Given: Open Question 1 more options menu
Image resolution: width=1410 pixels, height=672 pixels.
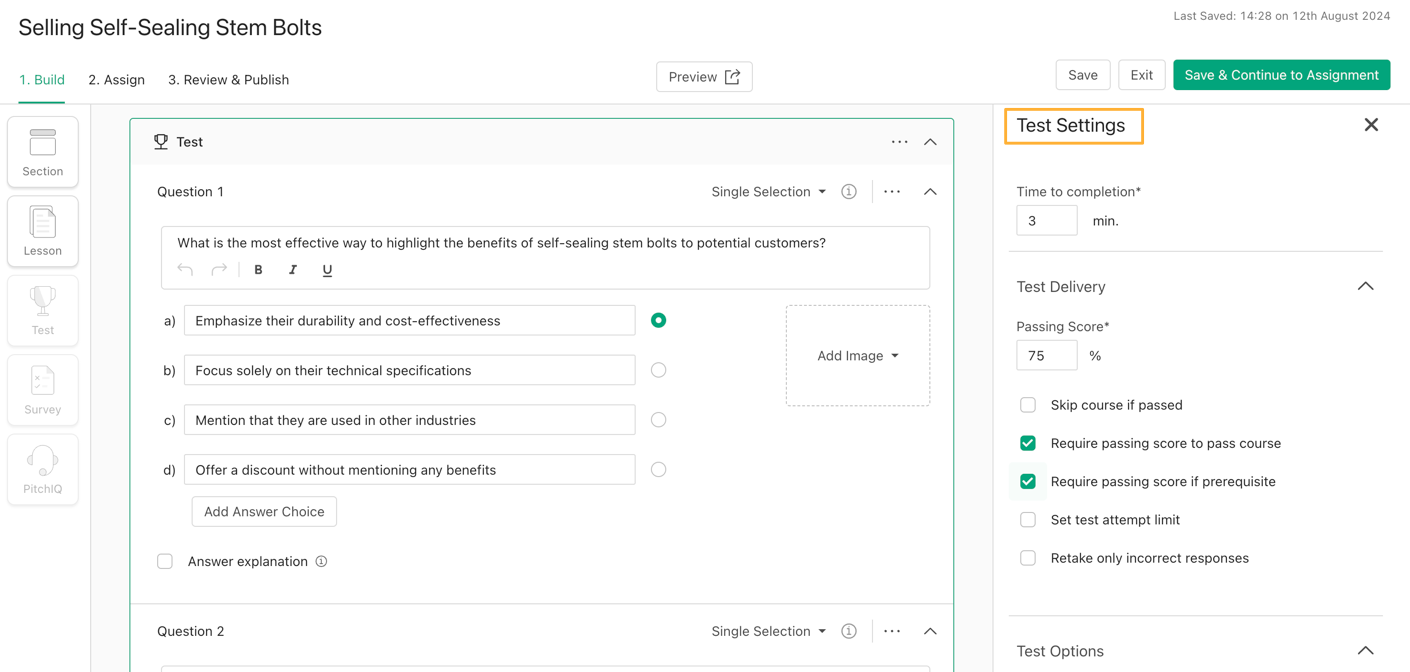Looking at the screenshot, I should (892, 192).
